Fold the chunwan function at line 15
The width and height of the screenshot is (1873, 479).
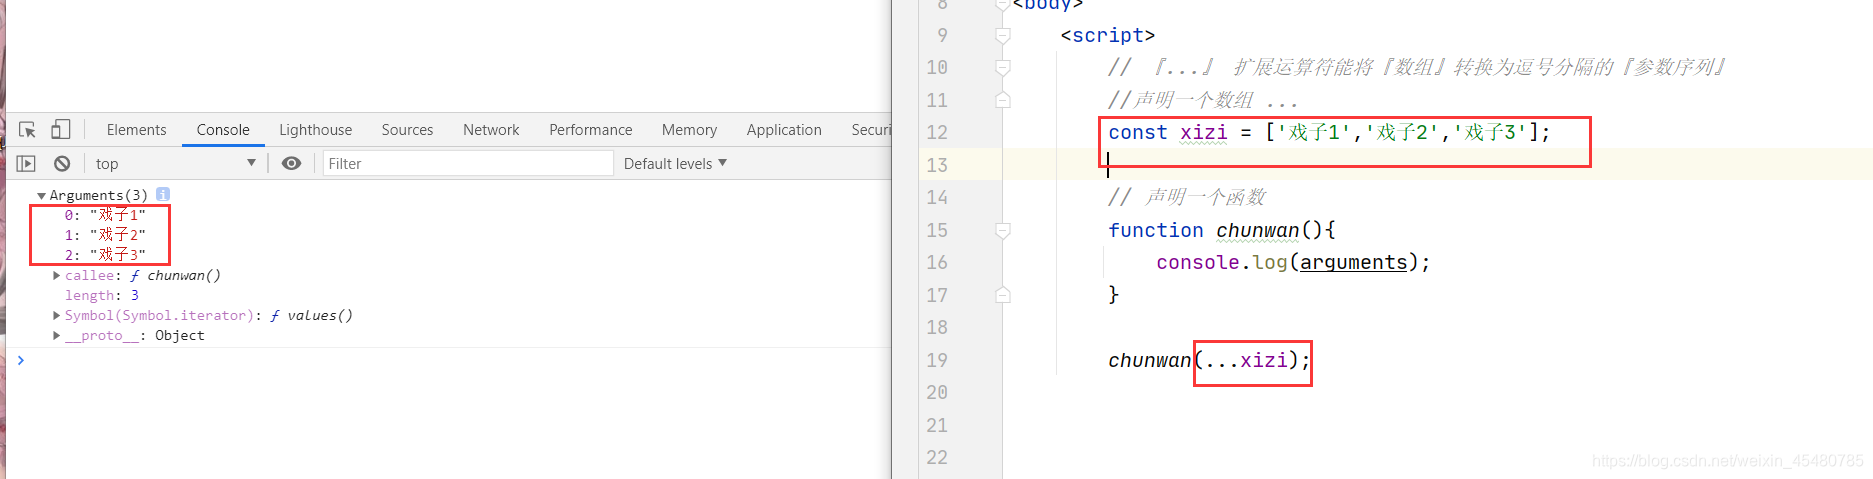pos(1003,230)
